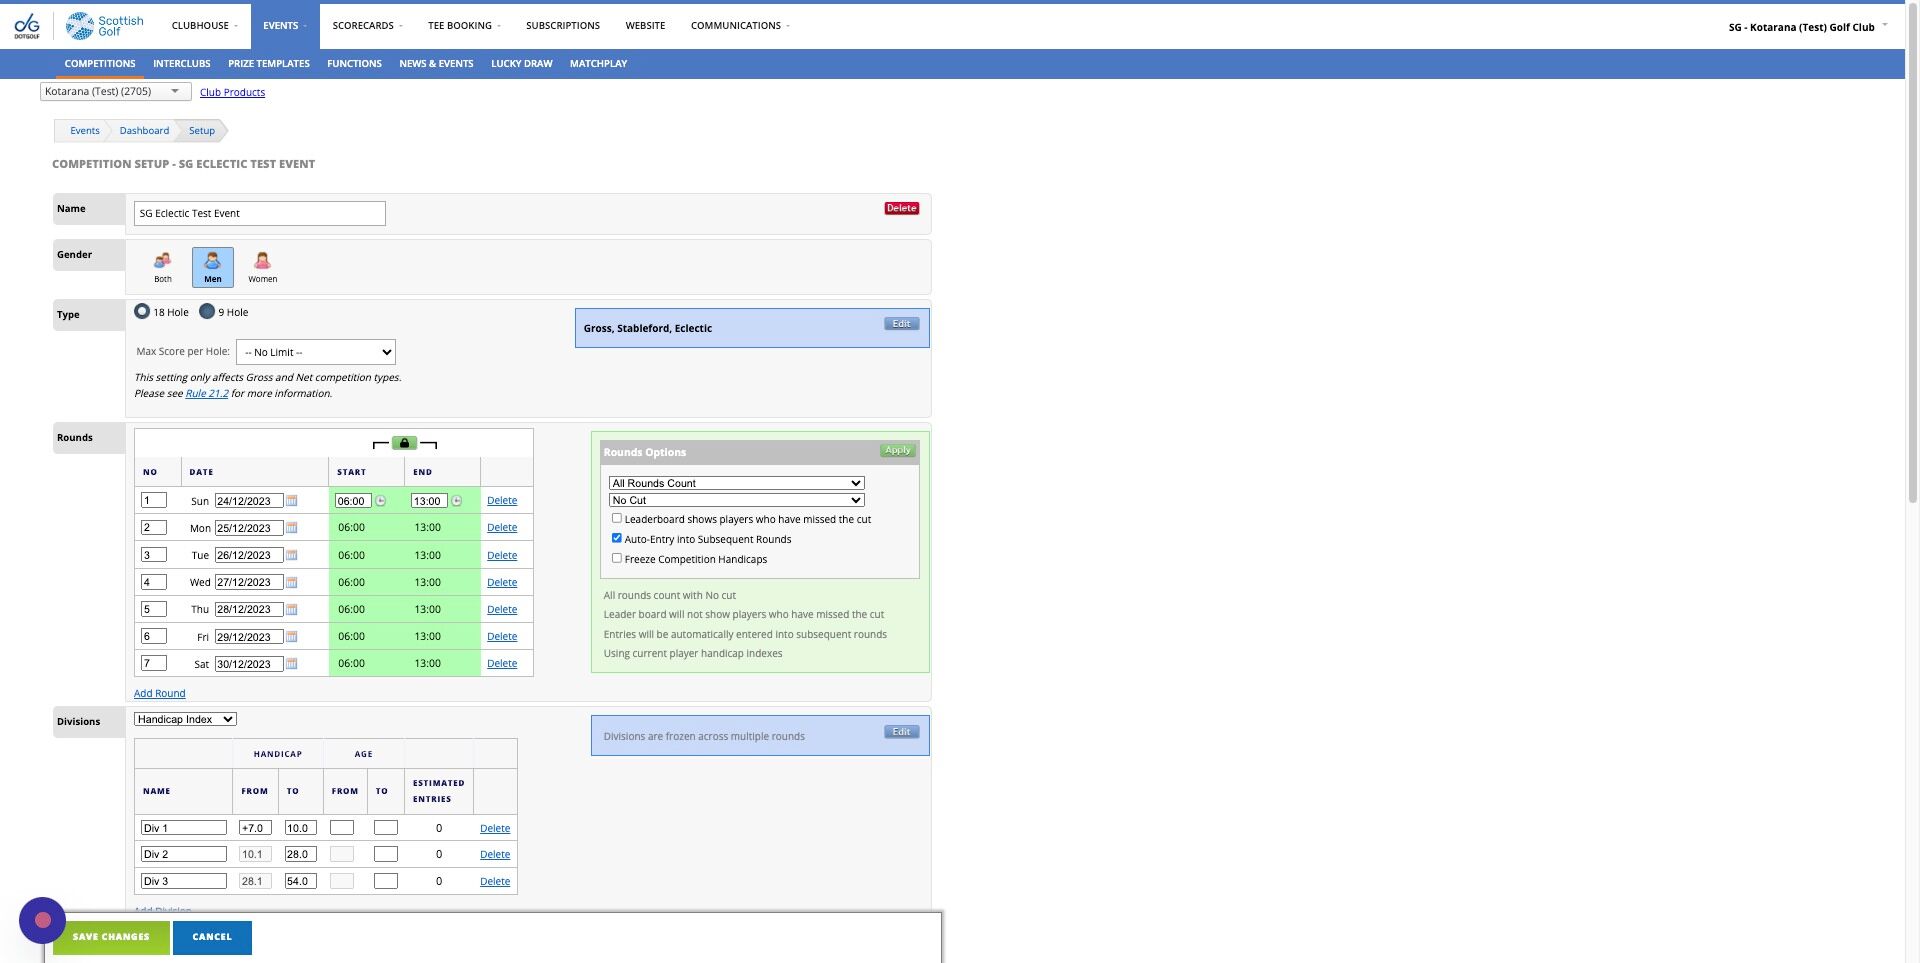
Task: Expand the All Rounds Count dropdown
Action: (736, 483)
